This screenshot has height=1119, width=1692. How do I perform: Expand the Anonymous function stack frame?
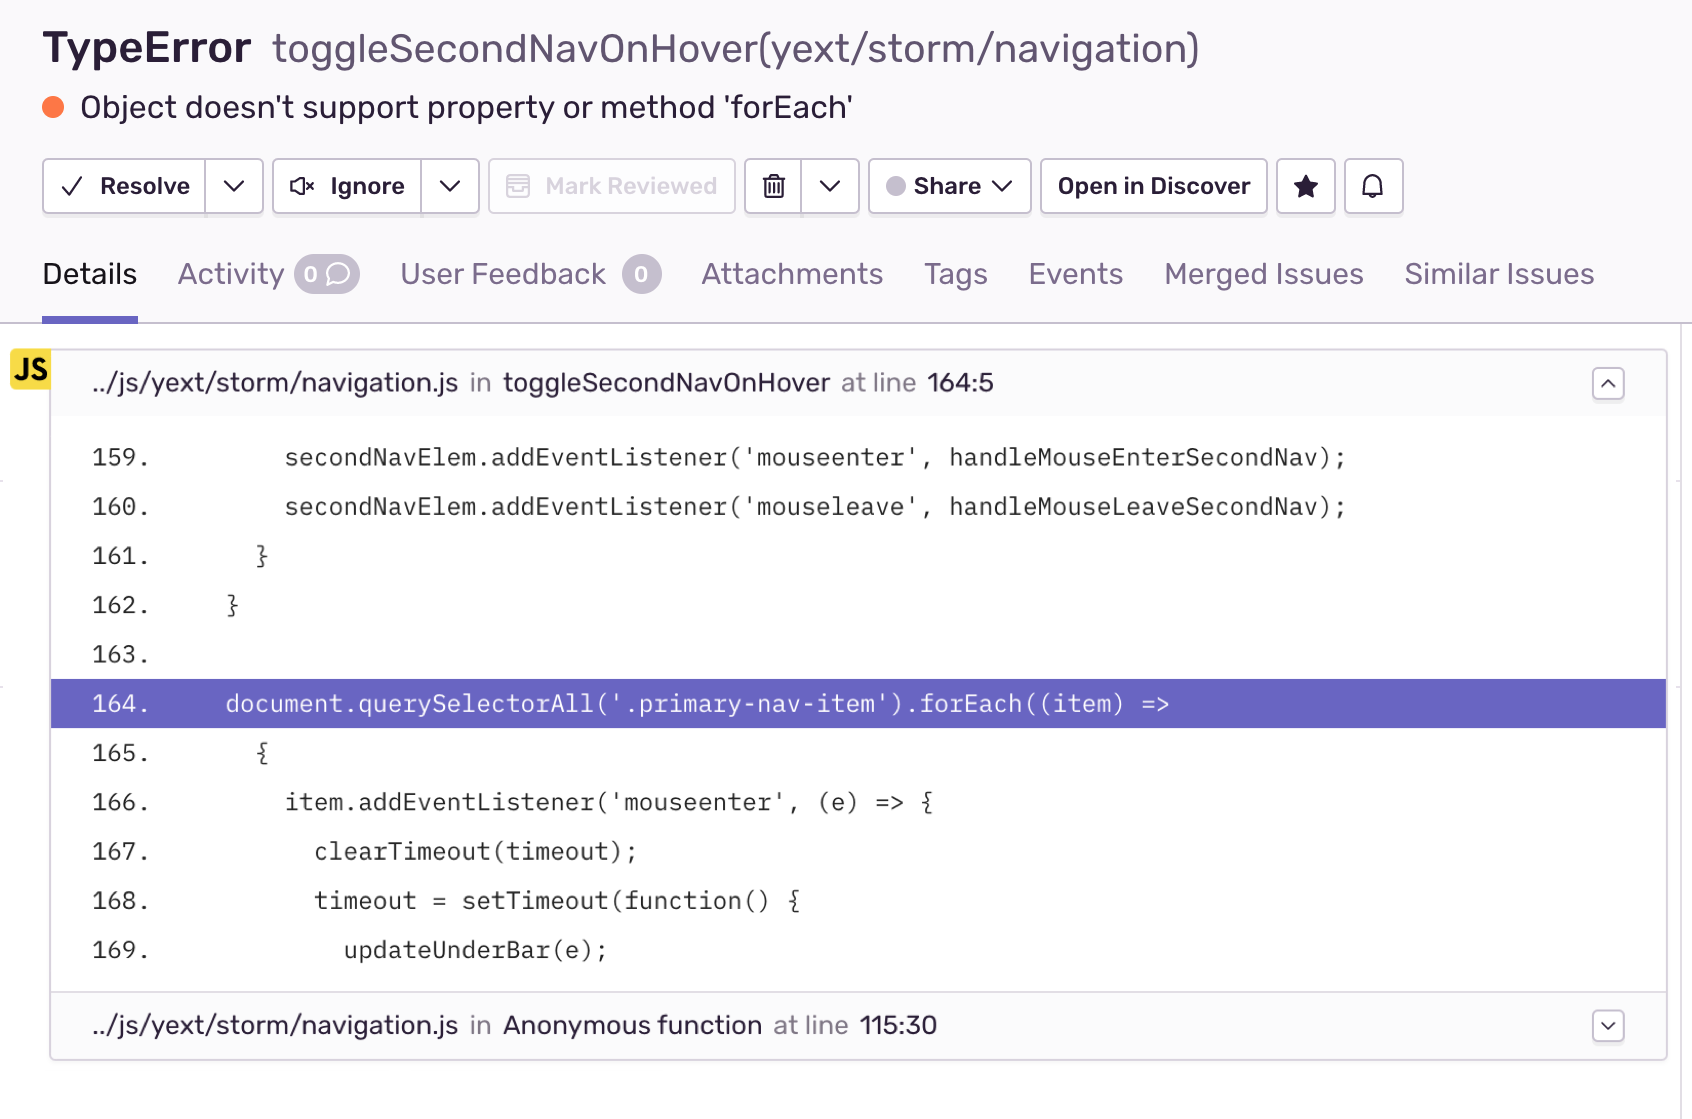tap(1607, 1026)
